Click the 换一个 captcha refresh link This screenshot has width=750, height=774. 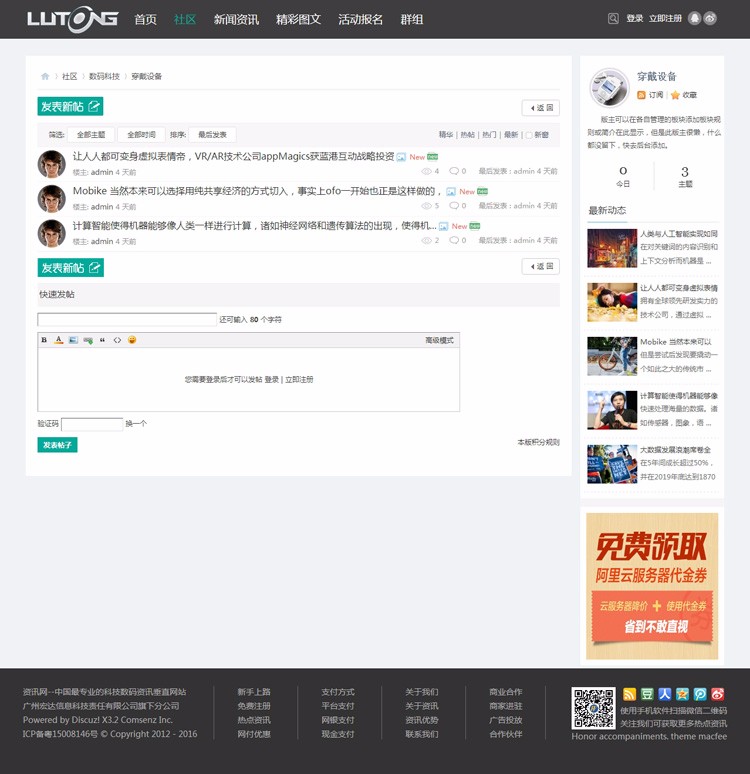(136, 424)
